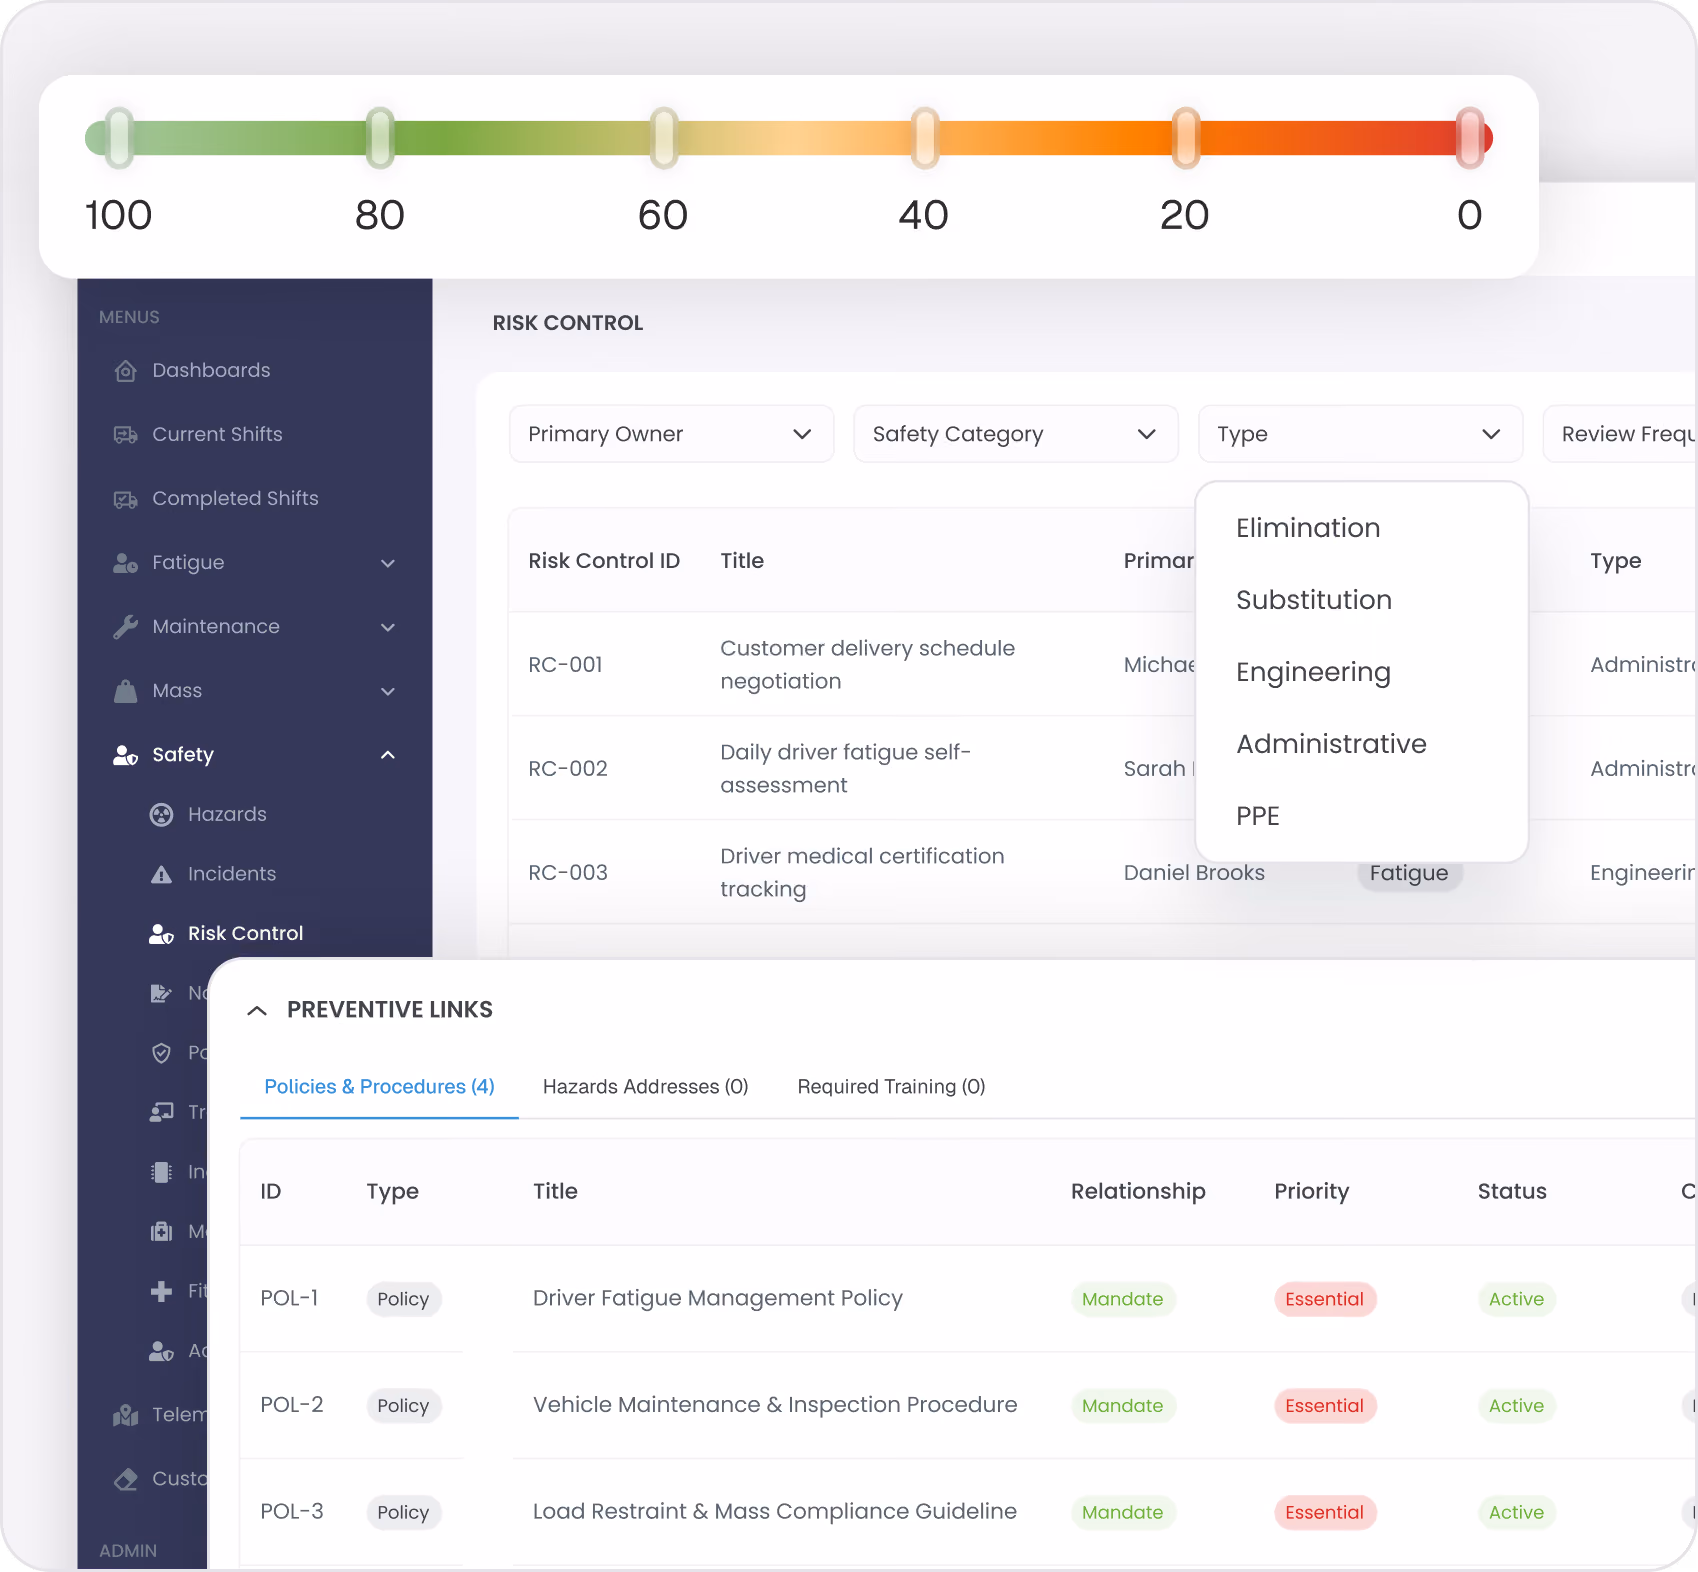Click the Policy badge in POL-1 row

coord(403,1299)
